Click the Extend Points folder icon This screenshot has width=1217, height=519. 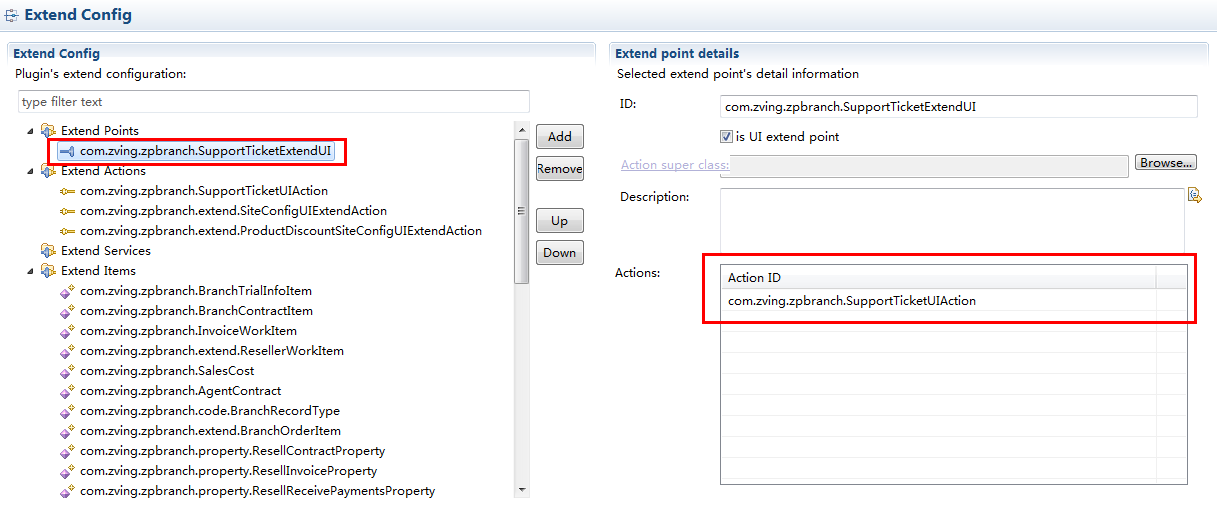click(x=47, y=131)
